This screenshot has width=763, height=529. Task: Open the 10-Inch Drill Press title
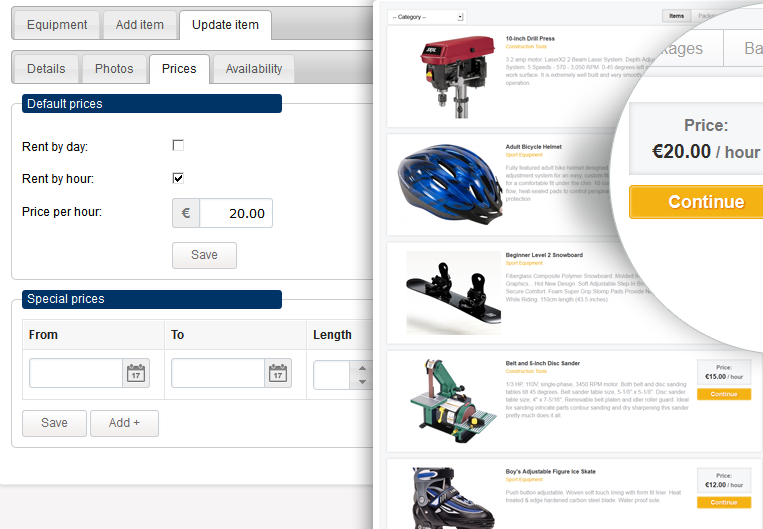530,38
